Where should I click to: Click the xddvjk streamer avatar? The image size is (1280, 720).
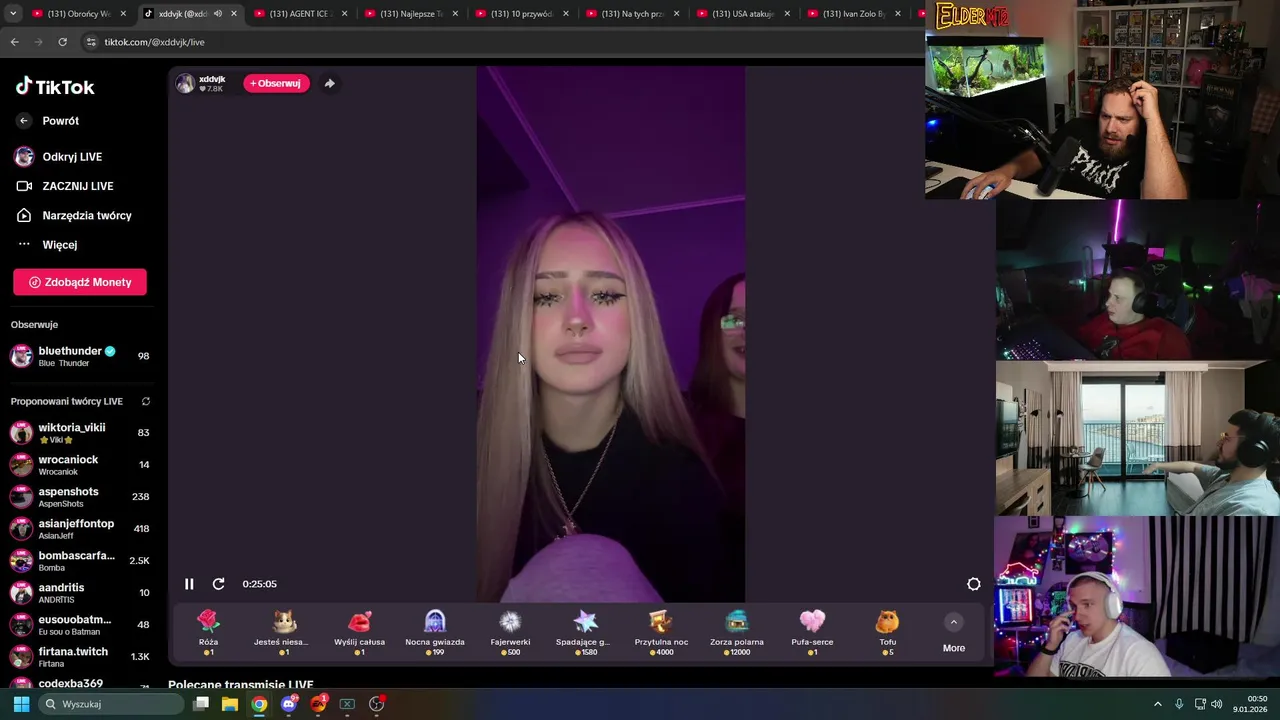click(x=185, y=83)
